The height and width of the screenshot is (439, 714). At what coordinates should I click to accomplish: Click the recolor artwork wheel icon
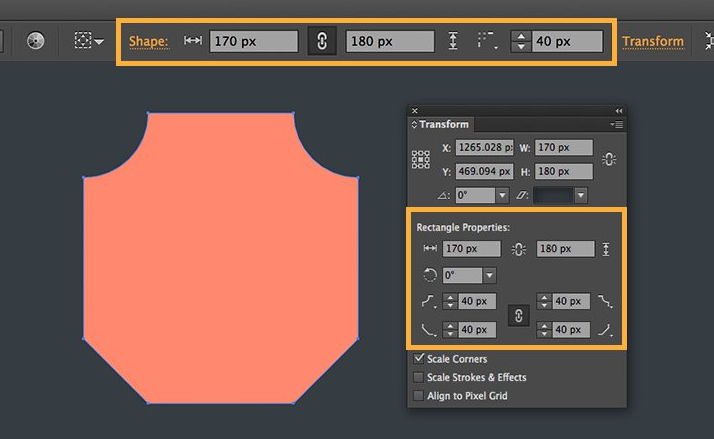point(36,41)
